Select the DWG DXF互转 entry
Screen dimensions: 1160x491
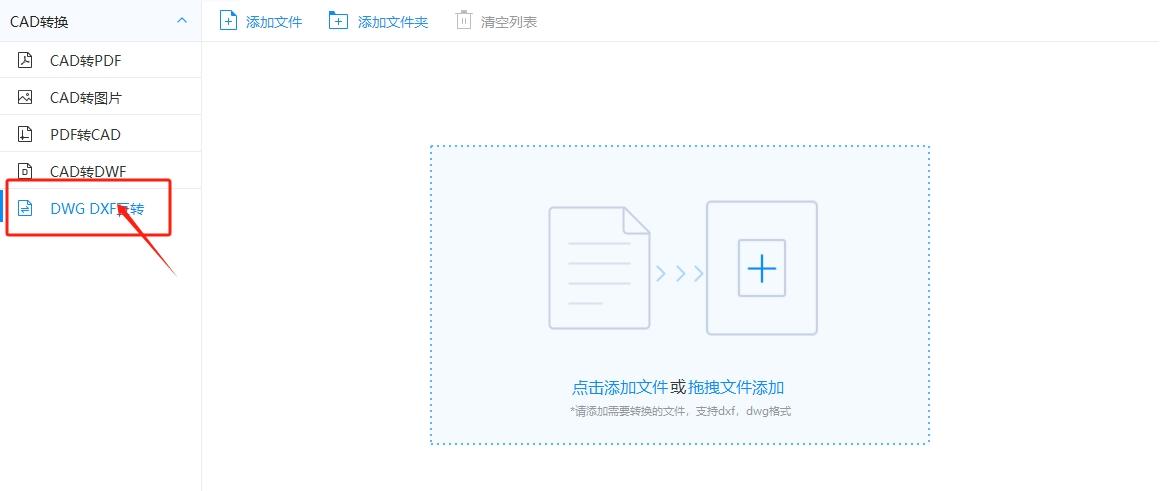(x=101, y=209)
